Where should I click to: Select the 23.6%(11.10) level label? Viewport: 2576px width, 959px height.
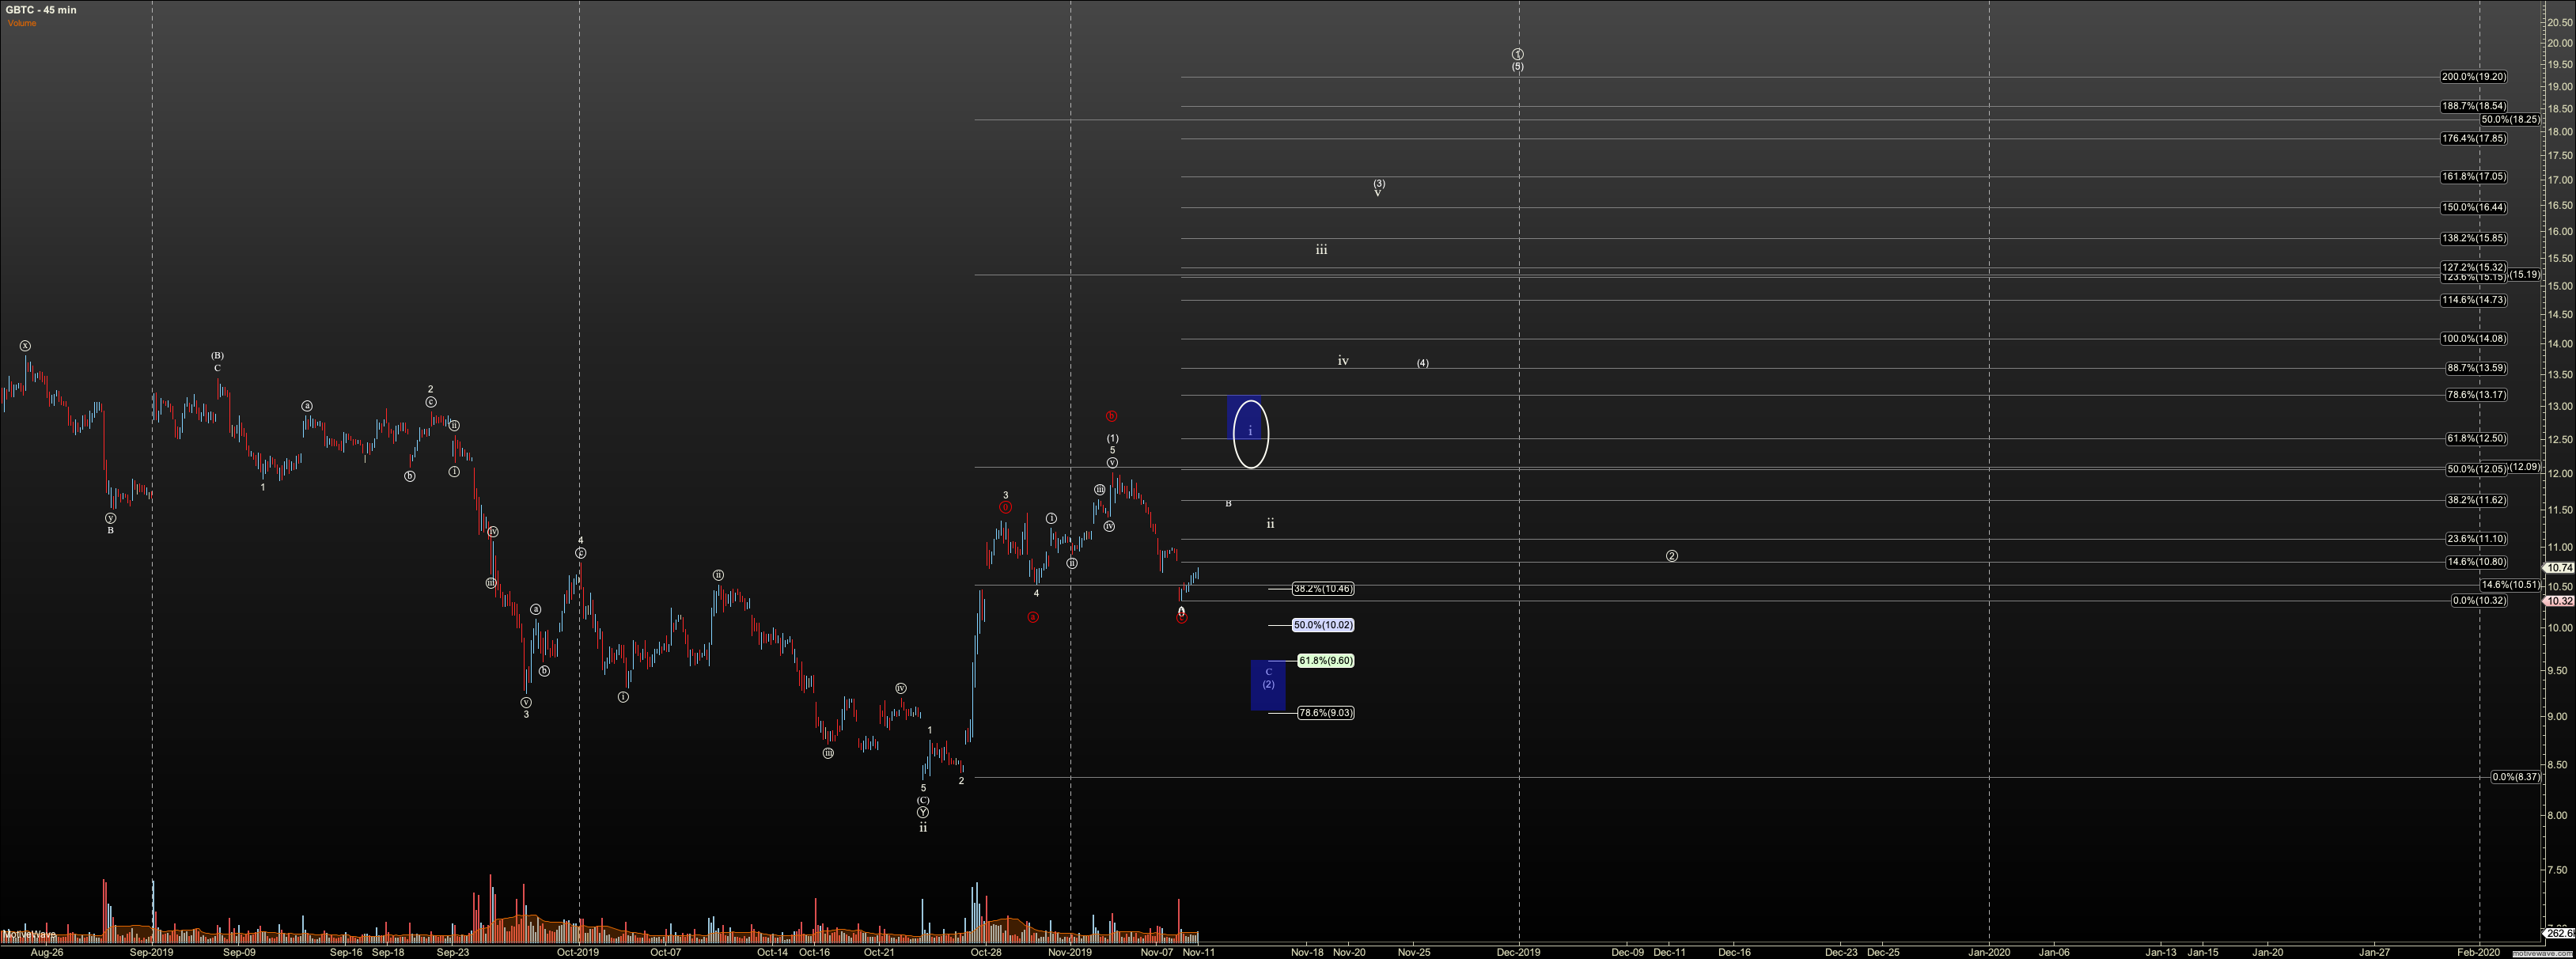pyautogui.click(x=2476, y=539)
